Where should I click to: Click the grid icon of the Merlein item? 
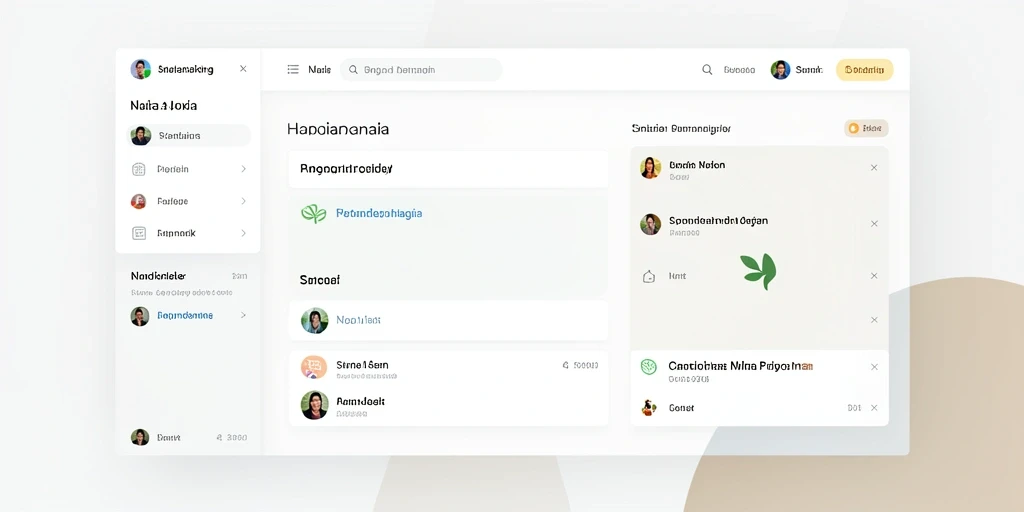pos(138,169)
